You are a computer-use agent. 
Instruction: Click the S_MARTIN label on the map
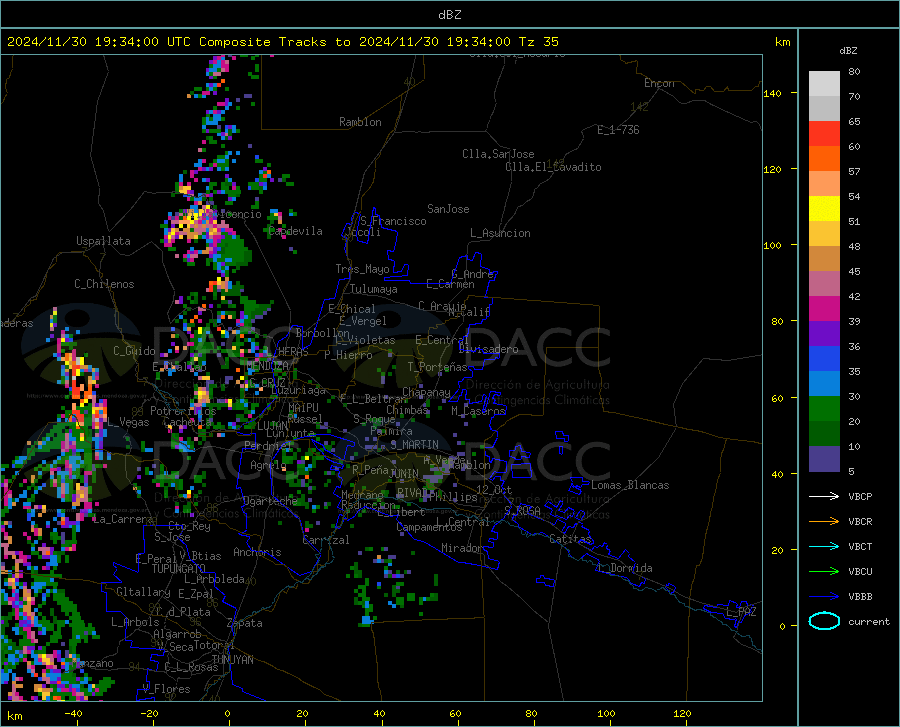[x=414, y=445]
